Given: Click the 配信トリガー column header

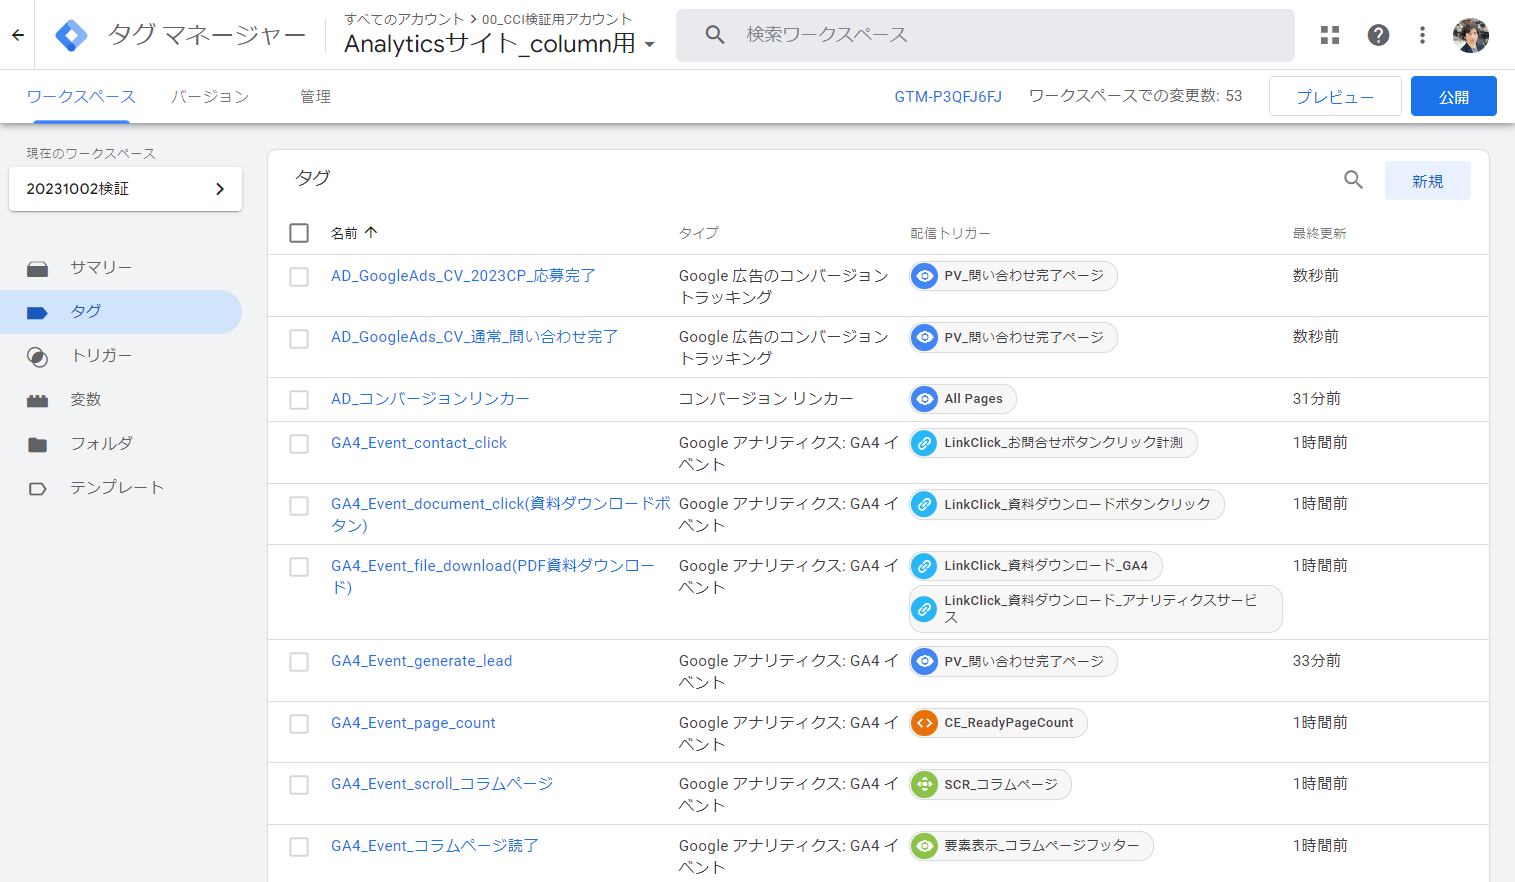Looking at the screenshot, I should tap(950, 233).
